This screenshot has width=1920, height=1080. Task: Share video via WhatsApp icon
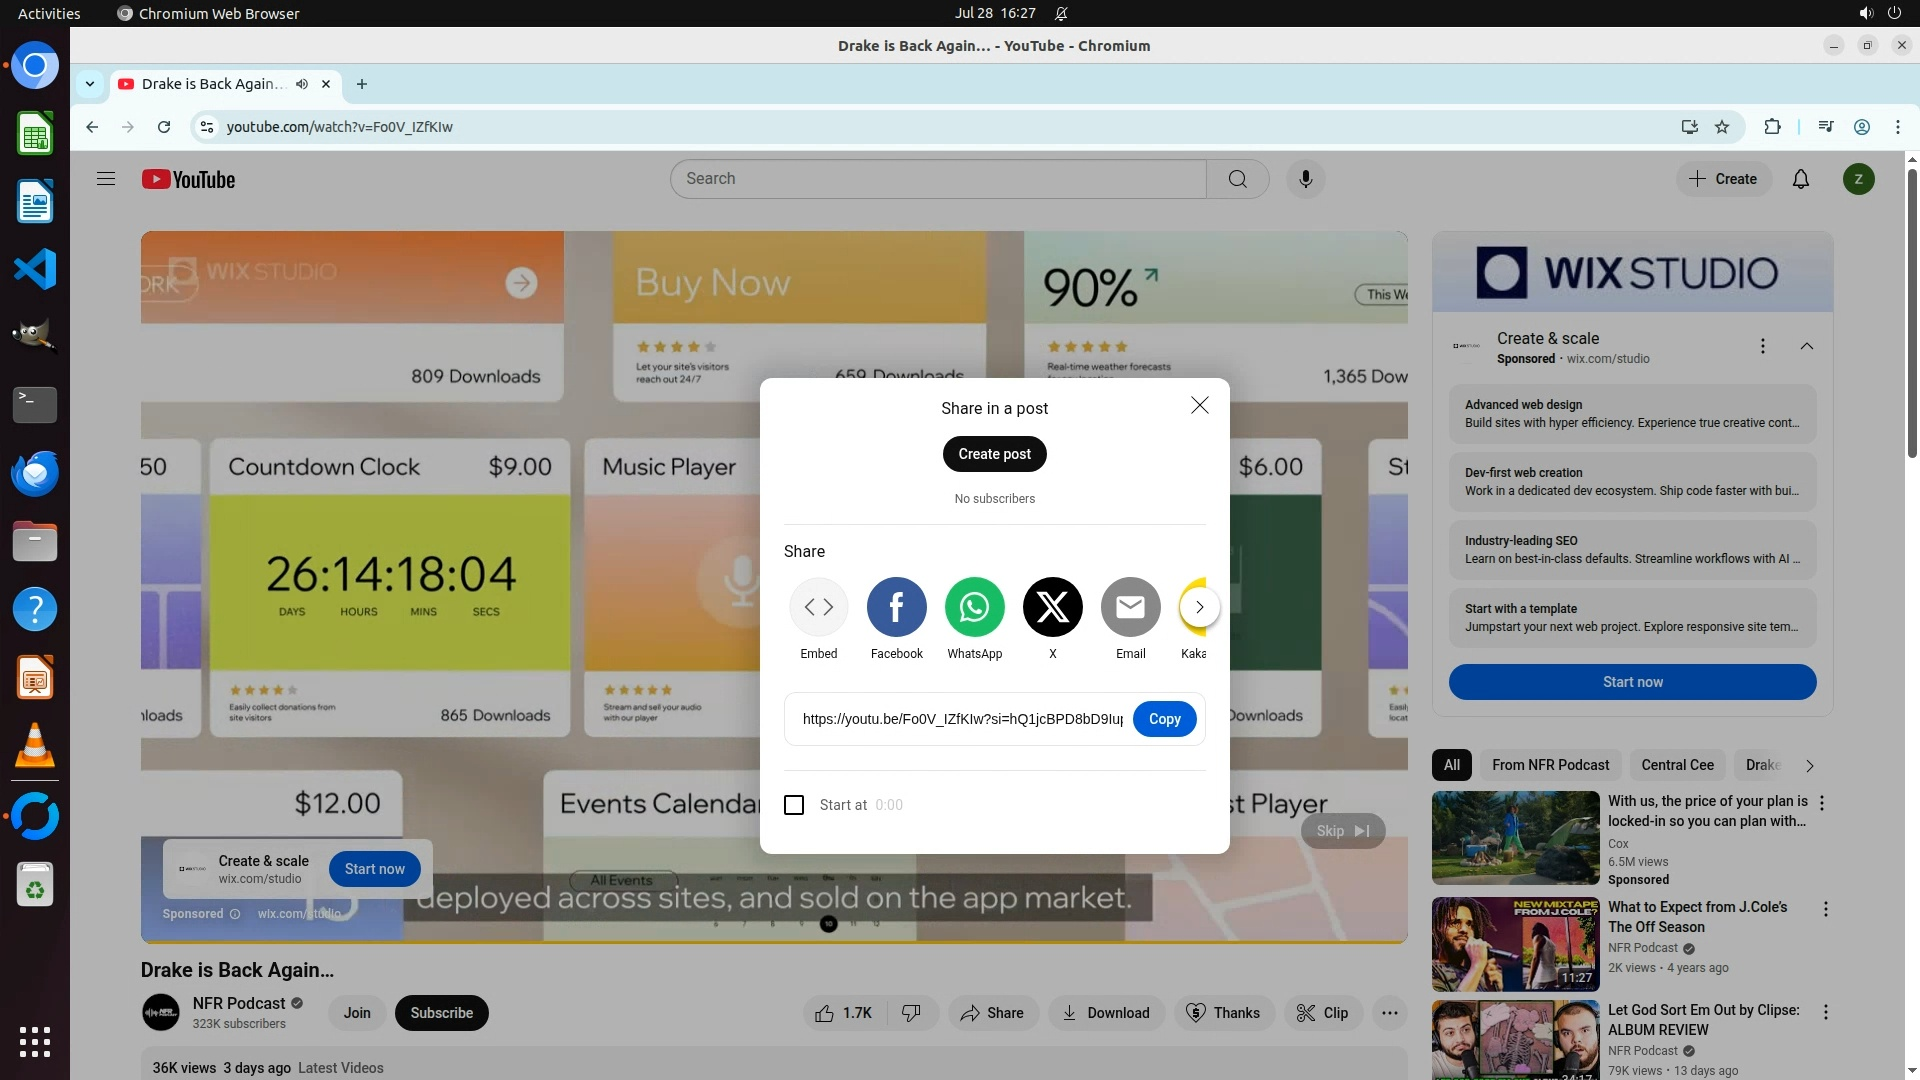(974, 607)
